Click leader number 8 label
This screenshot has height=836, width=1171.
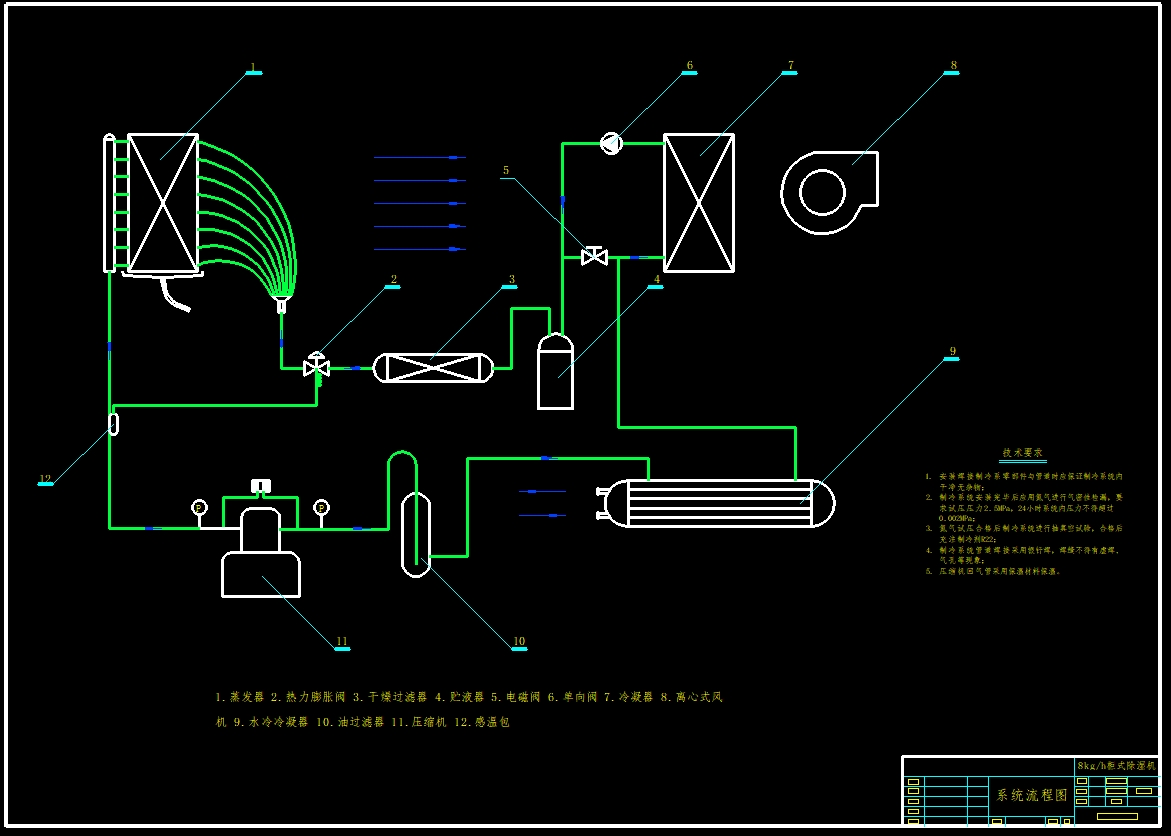pos(954,66)
